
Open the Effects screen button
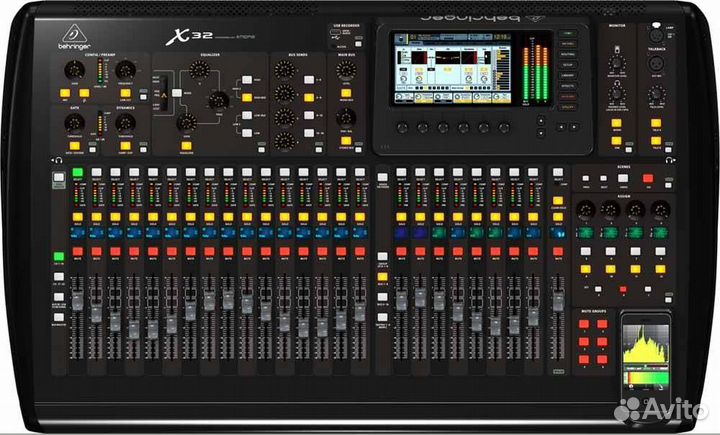tap(568, 86)
